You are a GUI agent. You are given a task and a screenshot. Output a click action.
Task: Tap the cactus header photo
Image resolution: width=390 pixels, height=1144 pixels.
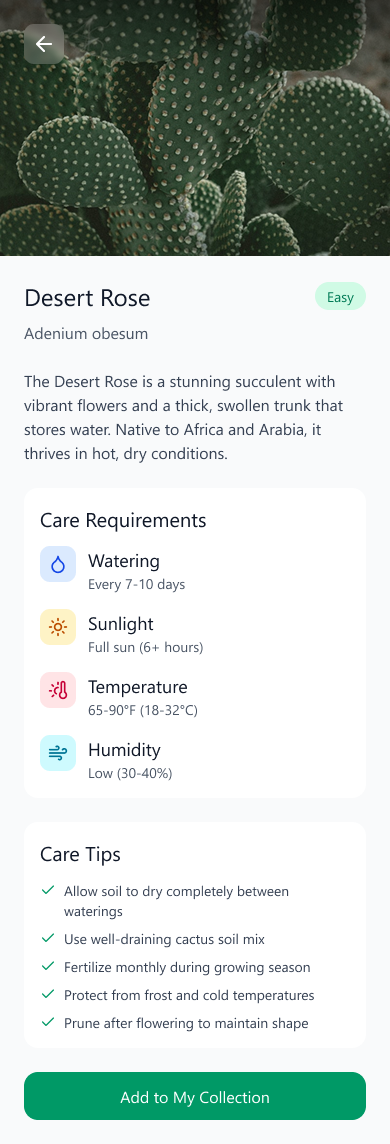pyautogui.click(x=195, y=128)
